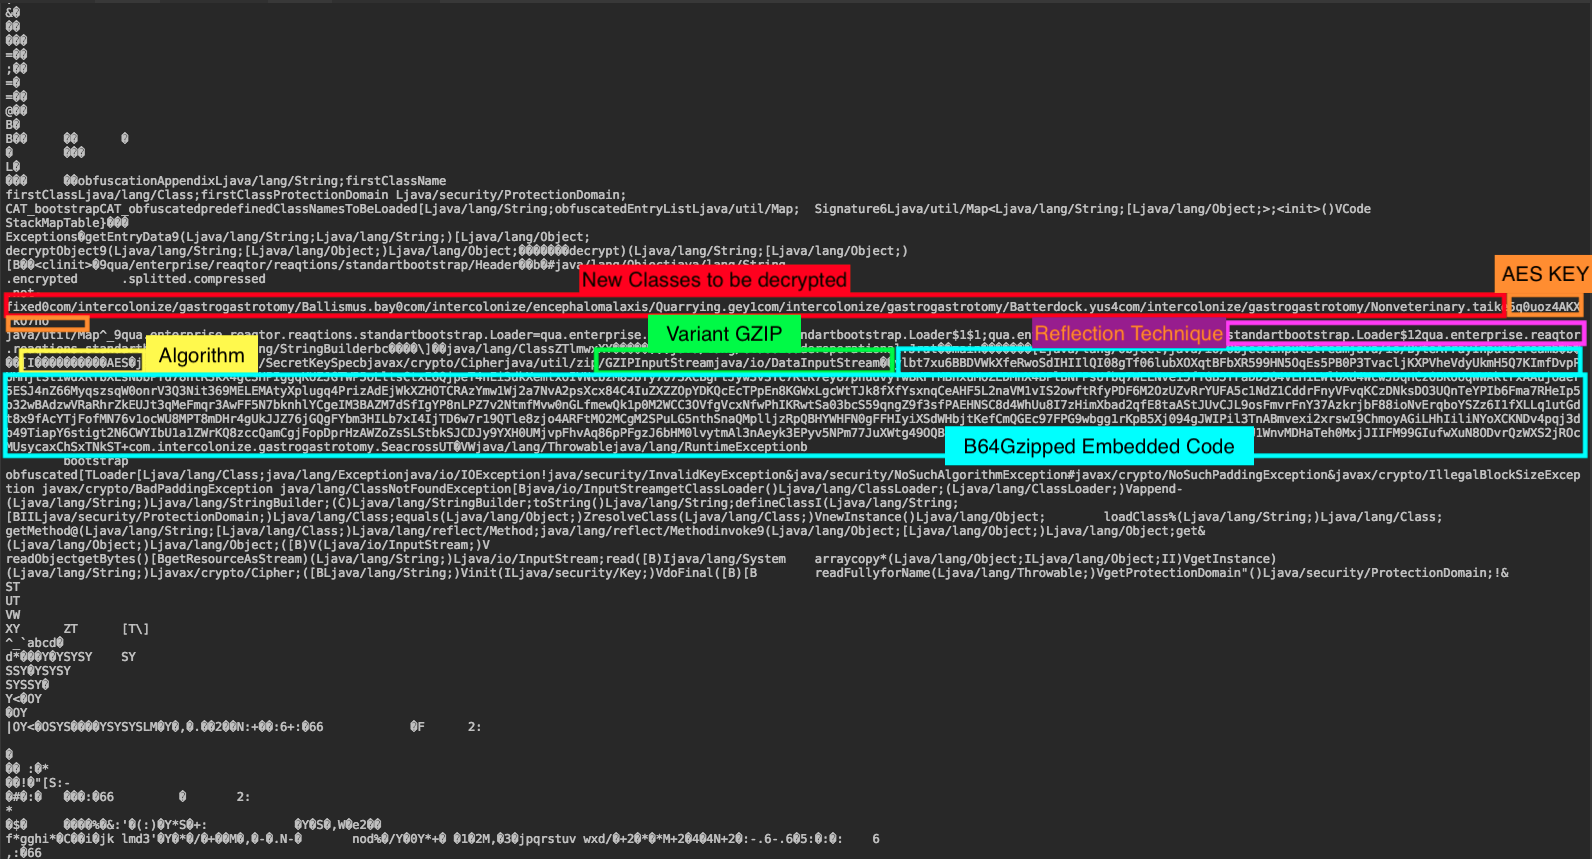Select the 'java/security/NoSuchAlgorithmException' text
This screenshot has height=859, width=1592.
[x=932, y=475]
